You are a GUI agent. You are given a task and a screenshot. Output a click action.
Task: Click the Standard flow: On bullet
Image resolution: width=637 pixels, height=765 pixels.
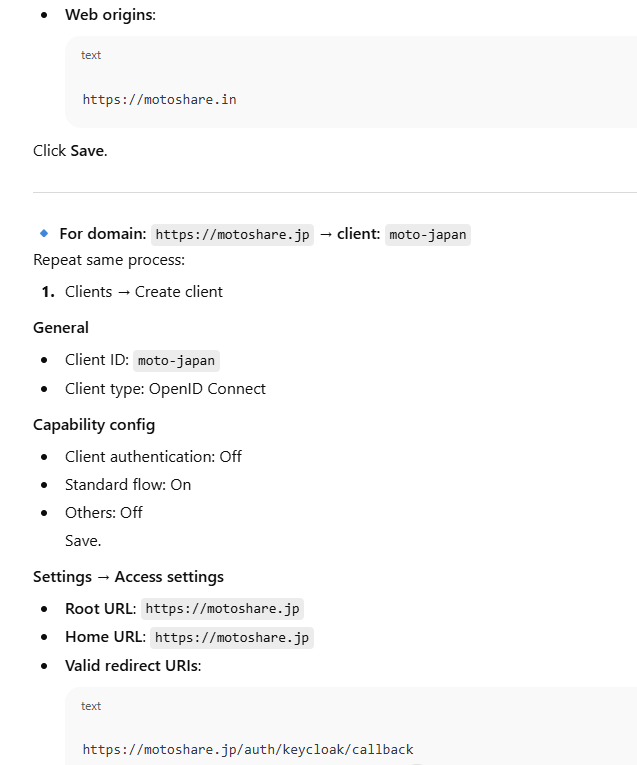128,485
